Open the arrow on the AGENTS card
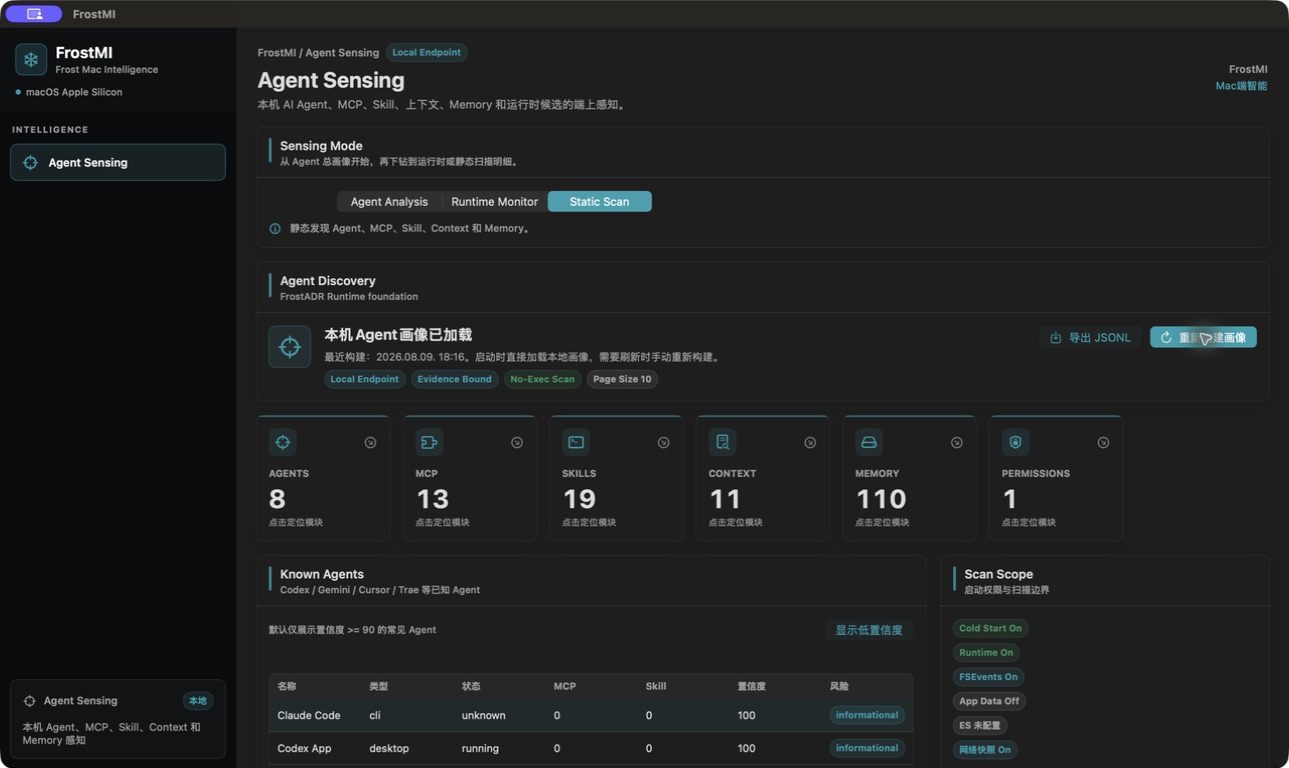 point(370,442)
